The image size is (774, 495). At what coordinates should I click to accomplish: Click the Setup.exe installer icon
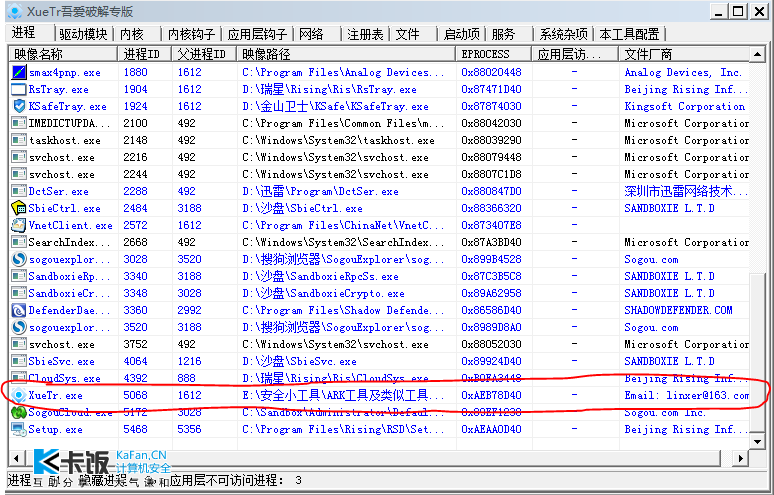[19, 429]
